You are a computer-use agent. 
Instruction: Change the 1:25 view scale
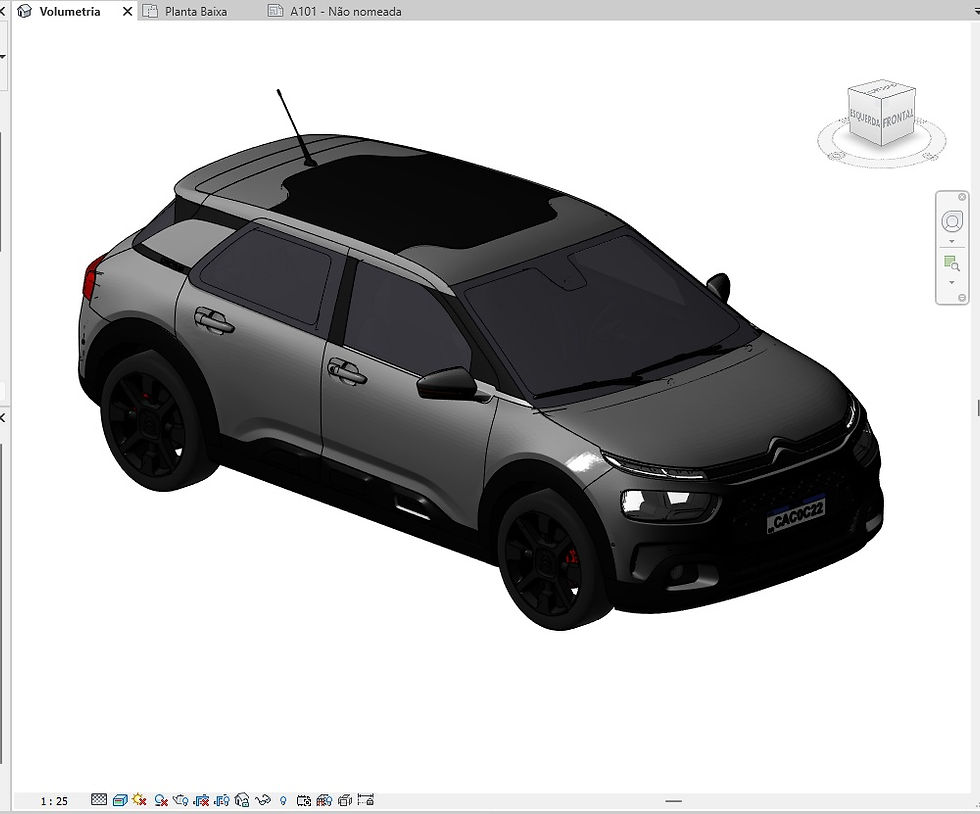click(x=56, y=800)
